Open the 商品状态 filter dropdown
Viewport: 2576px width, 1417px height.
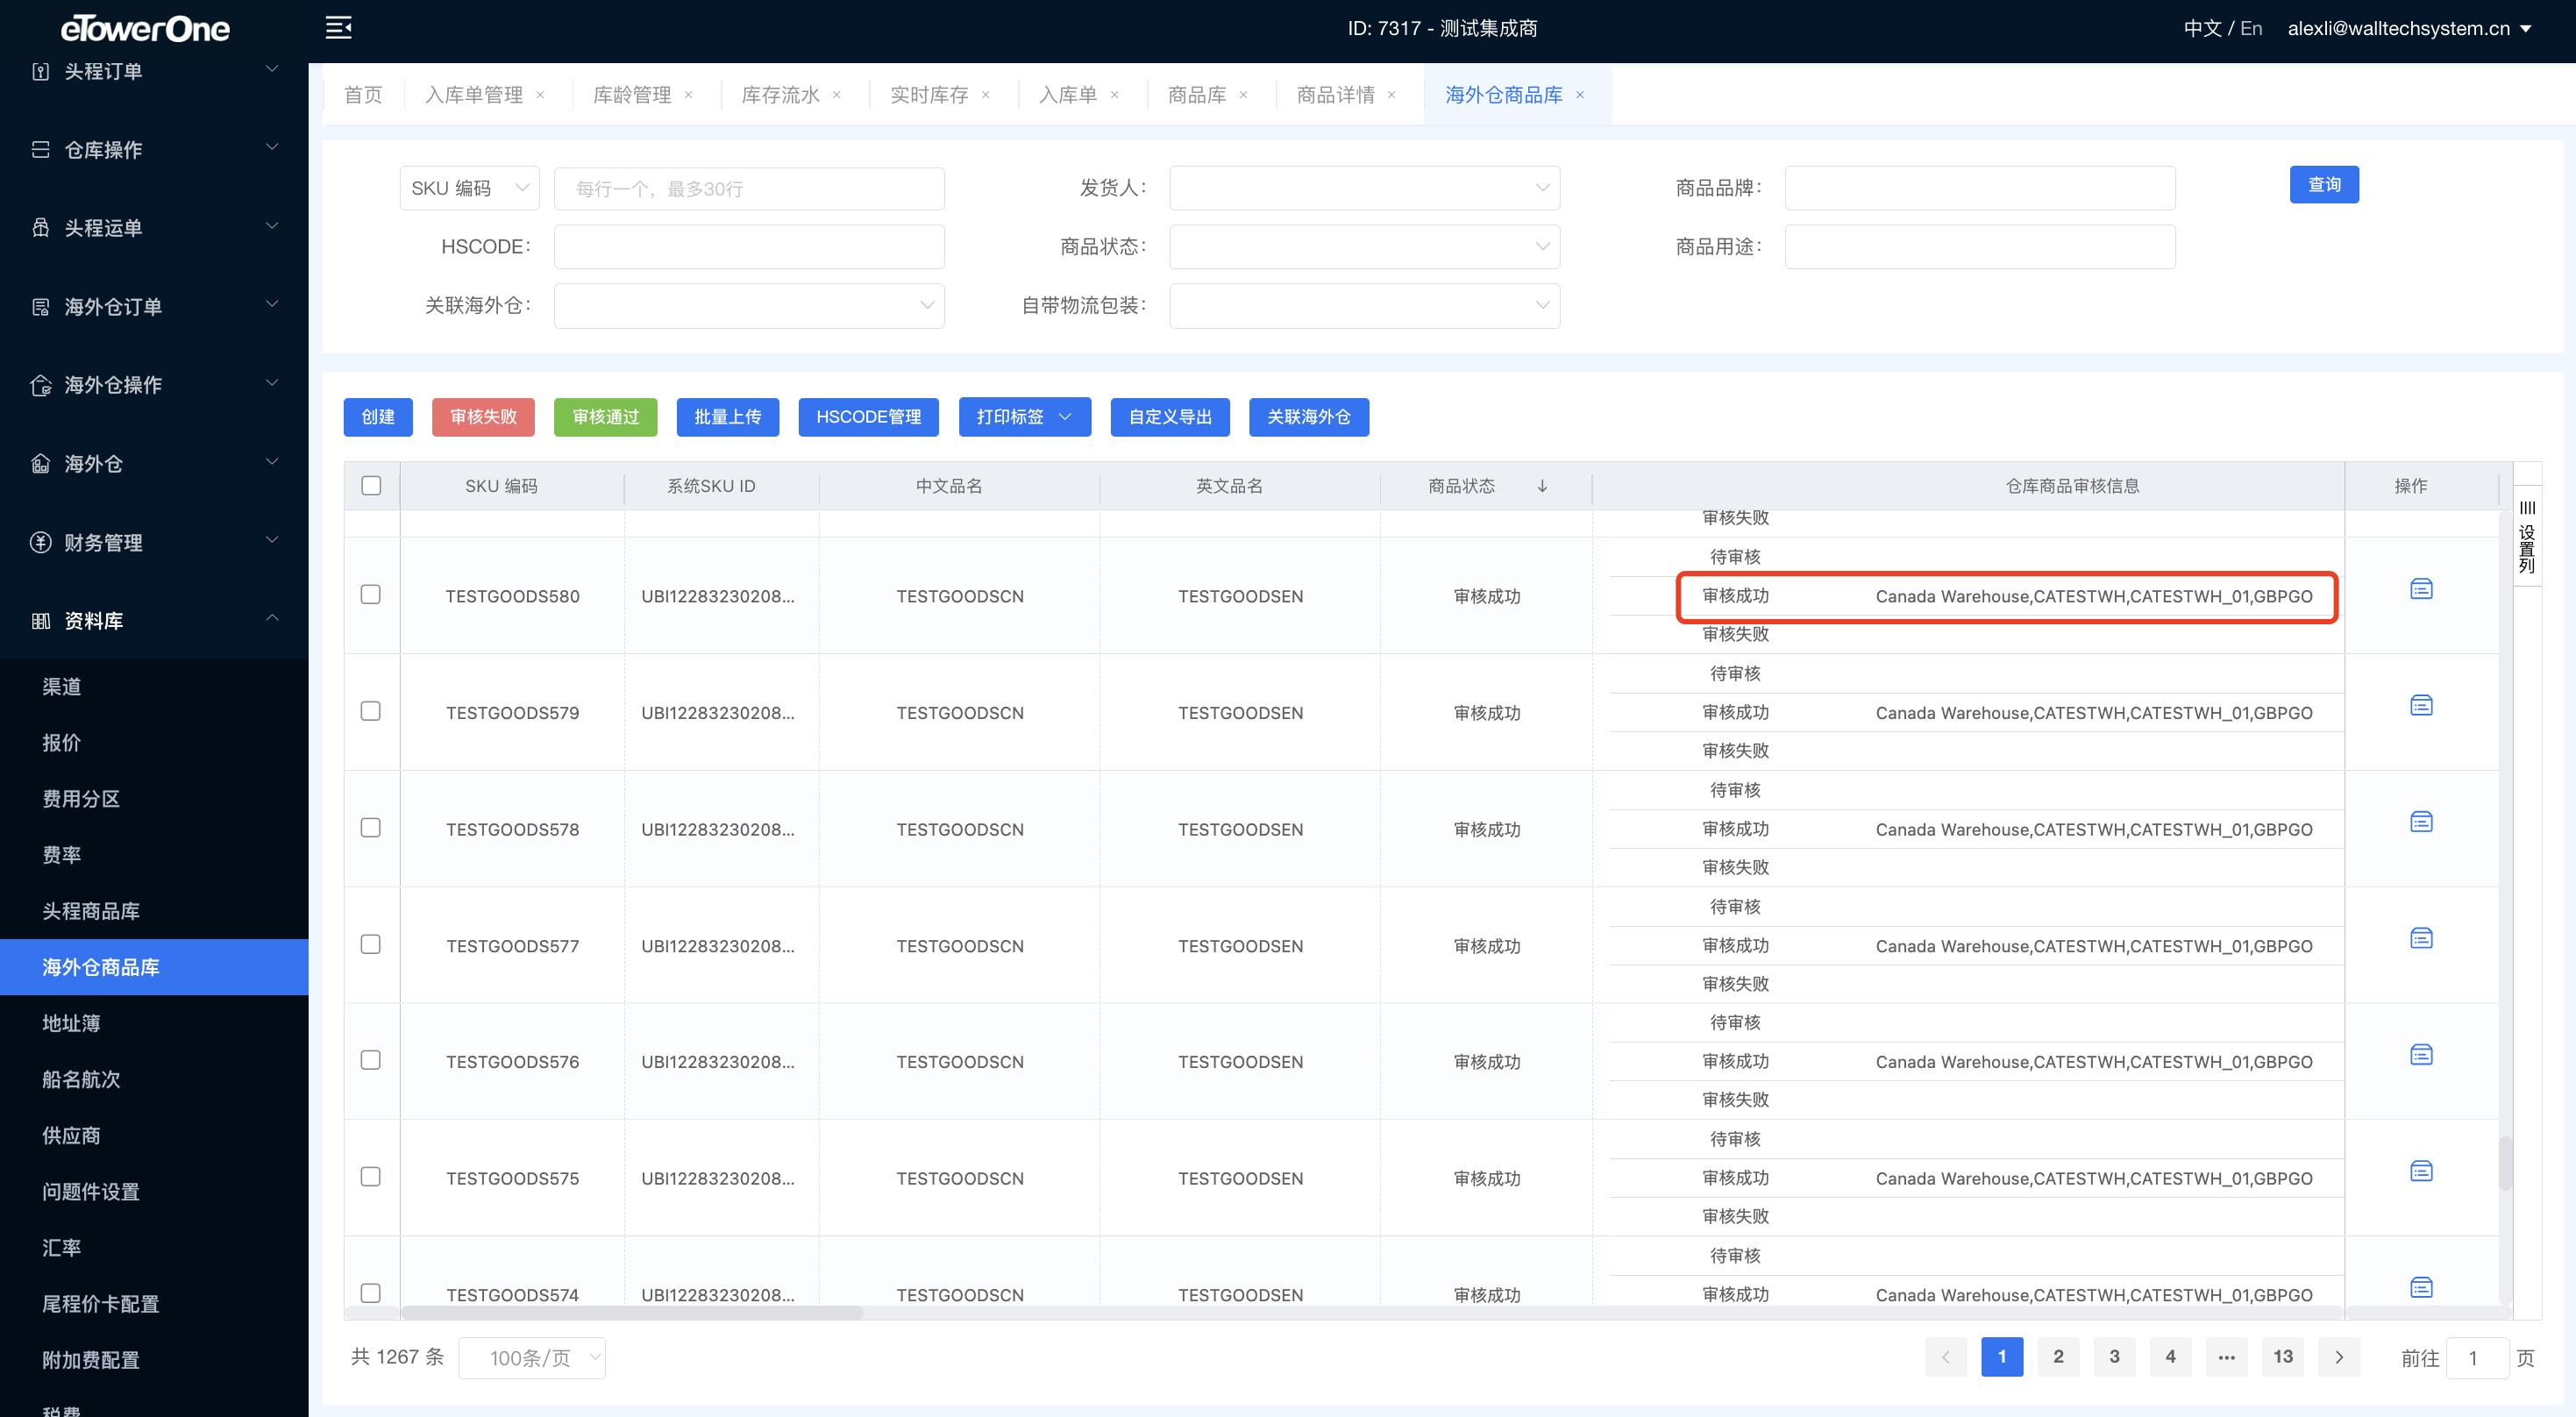pyautogui.click(x=1364, y=247)
